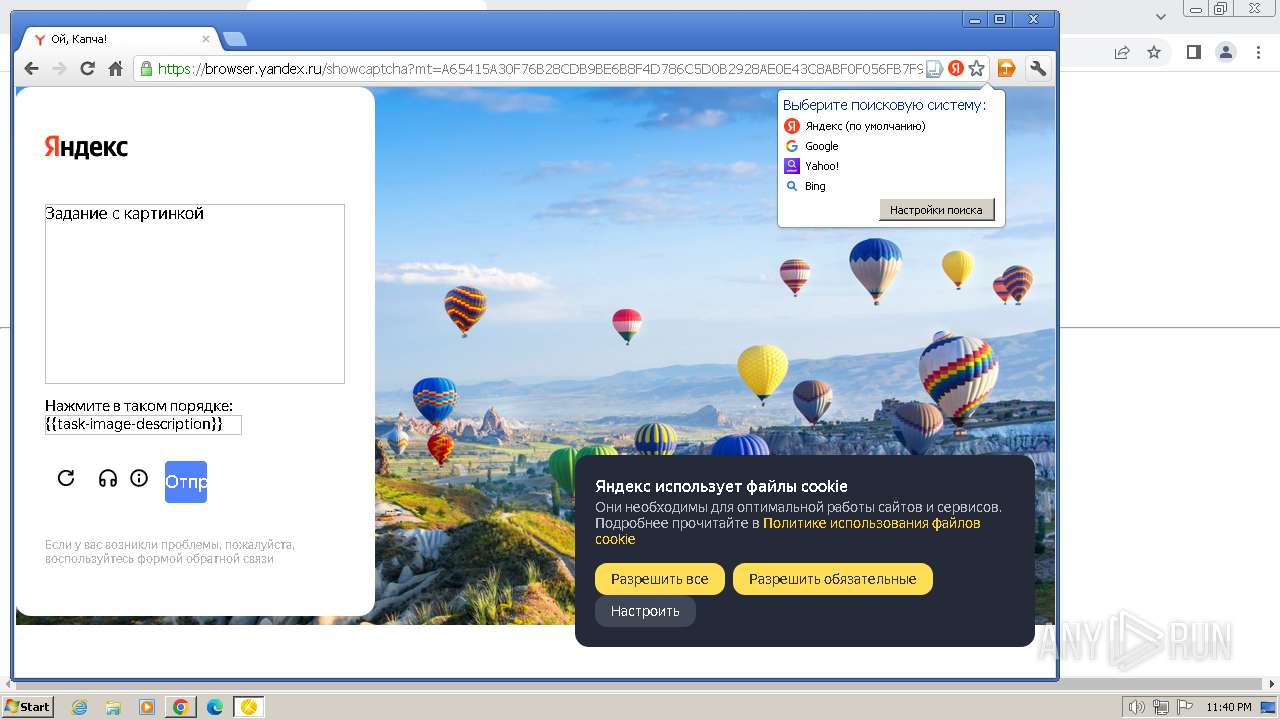Switch to Chrome in taskbar
The height and width of the screenshot is (720, 1280).
point(181,707)
